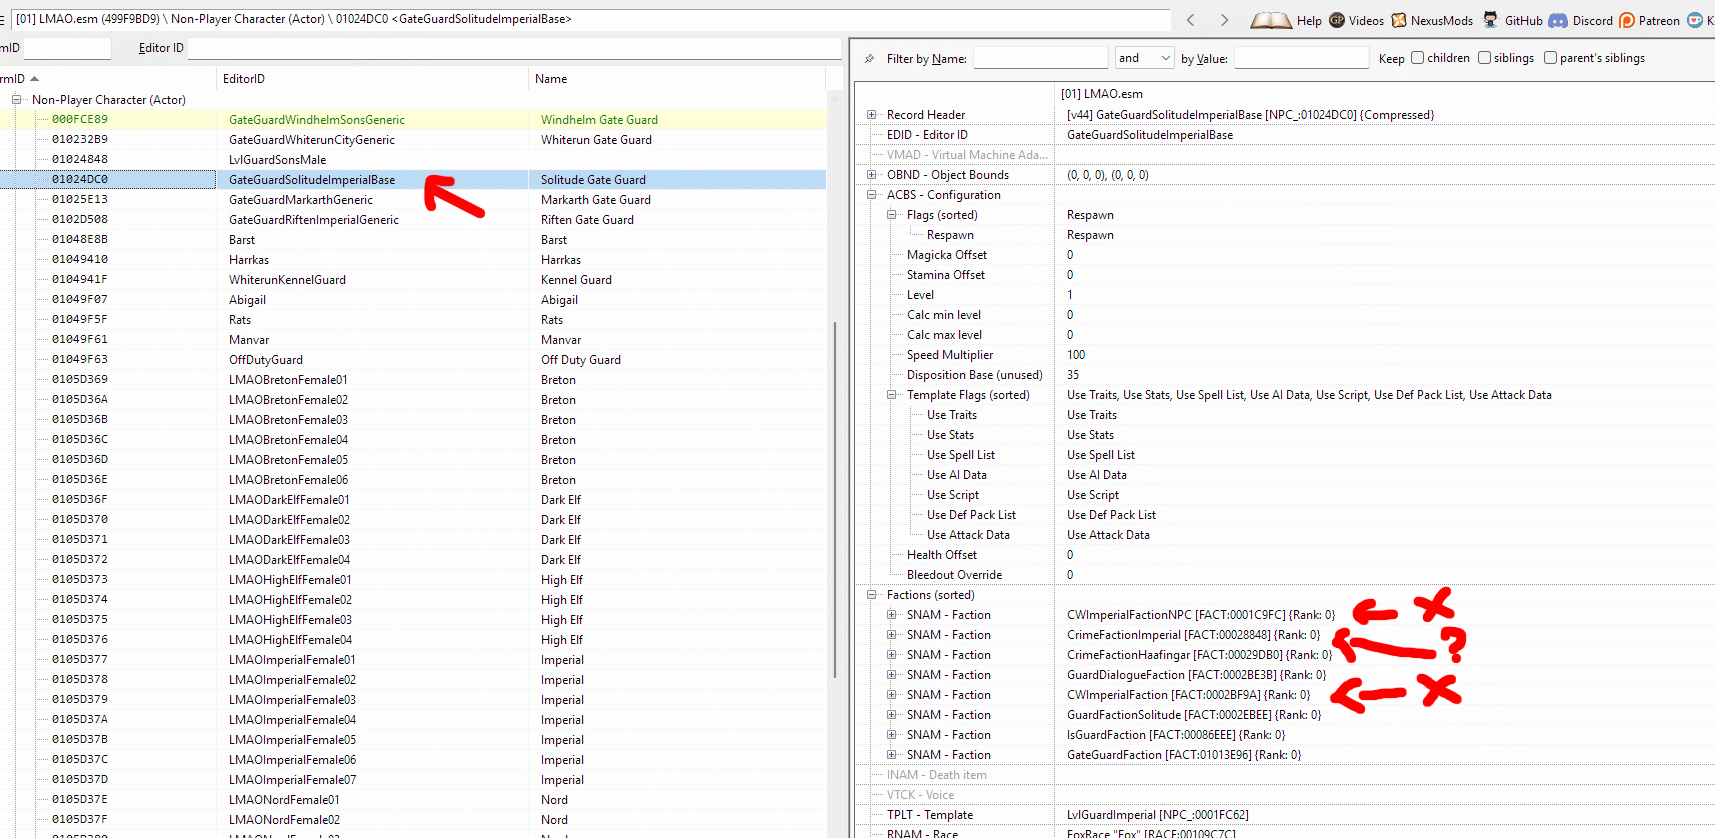Click the record path address bar
This screenshot has height=838, width=1715.
(590, 19)
